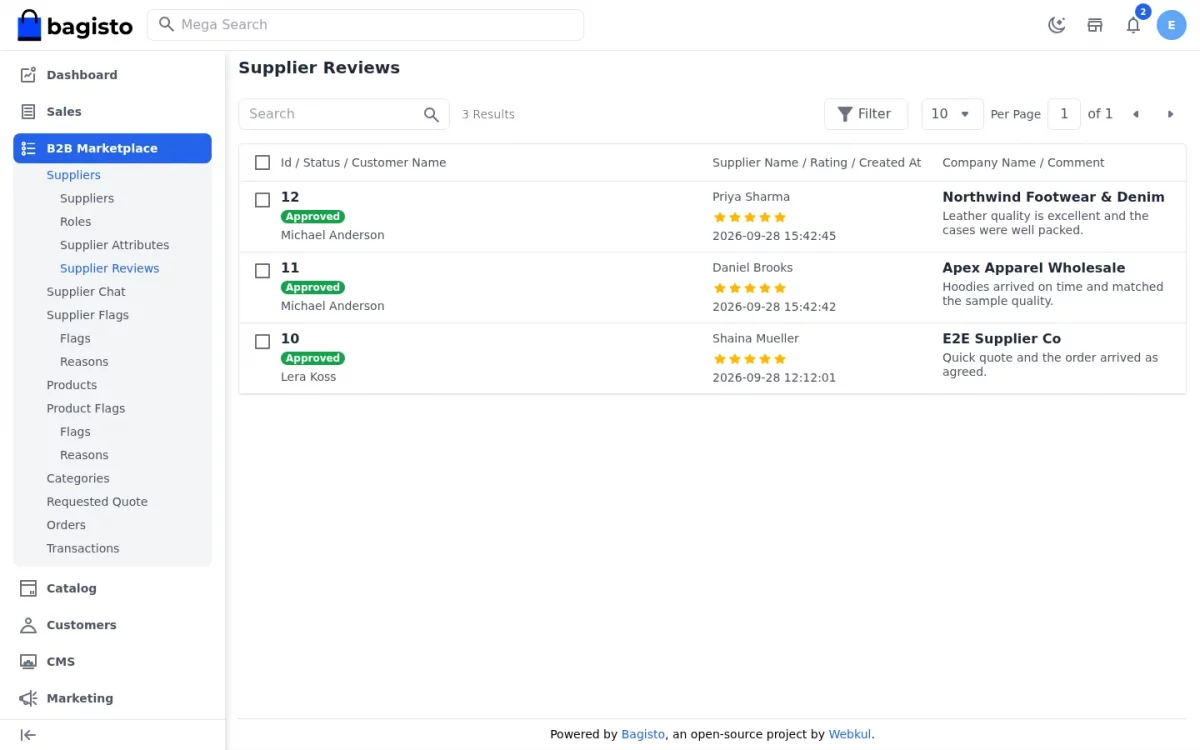Viewport: 1200px width, 750px height.
Task: Click the Customers sidebar icon
Action: point(28,625)
